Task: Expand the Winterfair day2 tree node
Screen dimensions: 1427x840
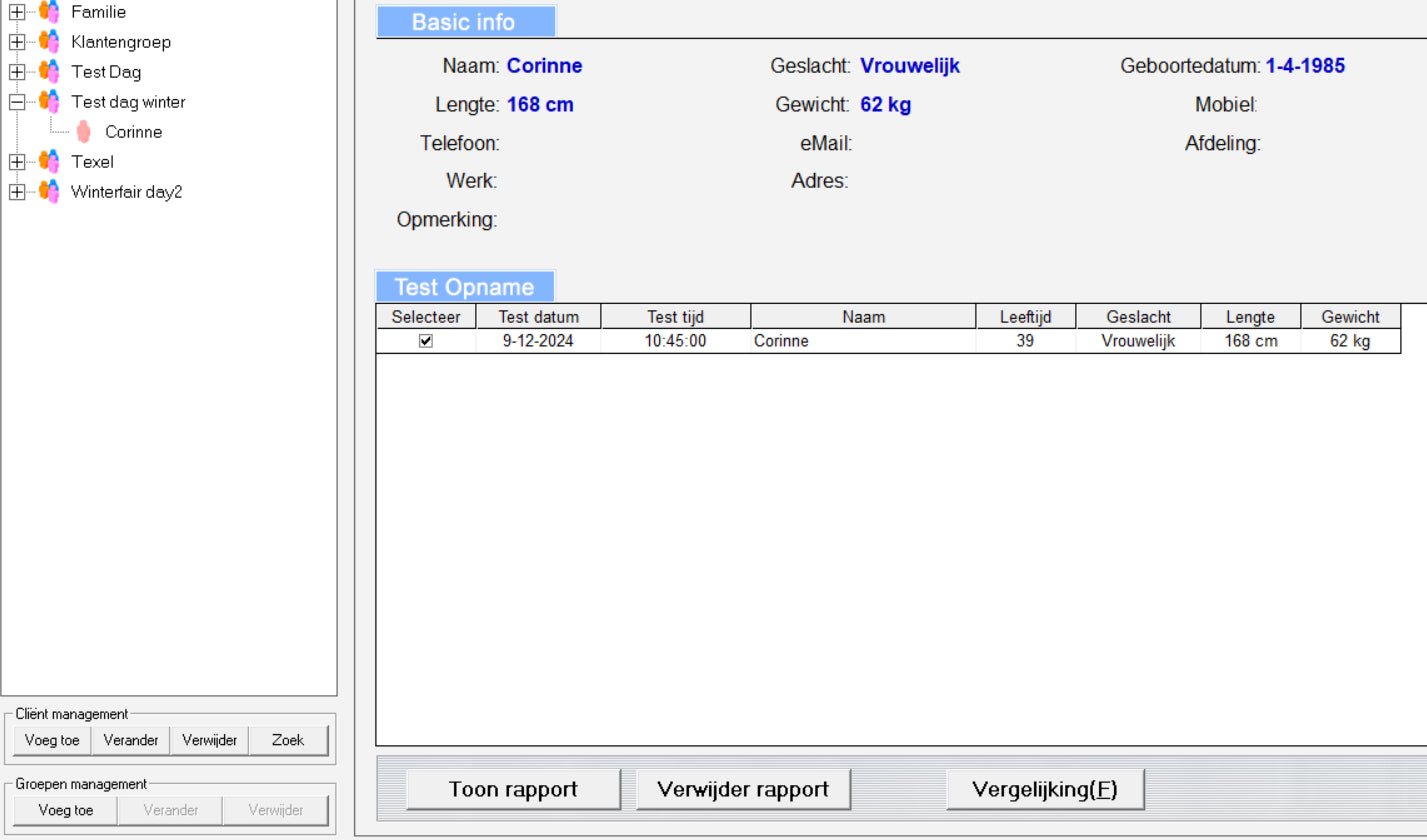Action: coord(17,192)
